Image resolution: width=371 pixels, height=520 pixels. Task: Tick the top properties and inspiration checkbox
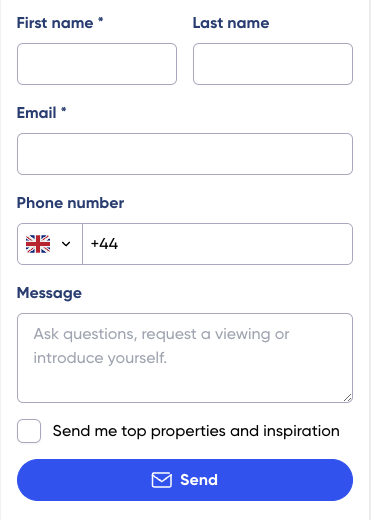tap(29, 431)
